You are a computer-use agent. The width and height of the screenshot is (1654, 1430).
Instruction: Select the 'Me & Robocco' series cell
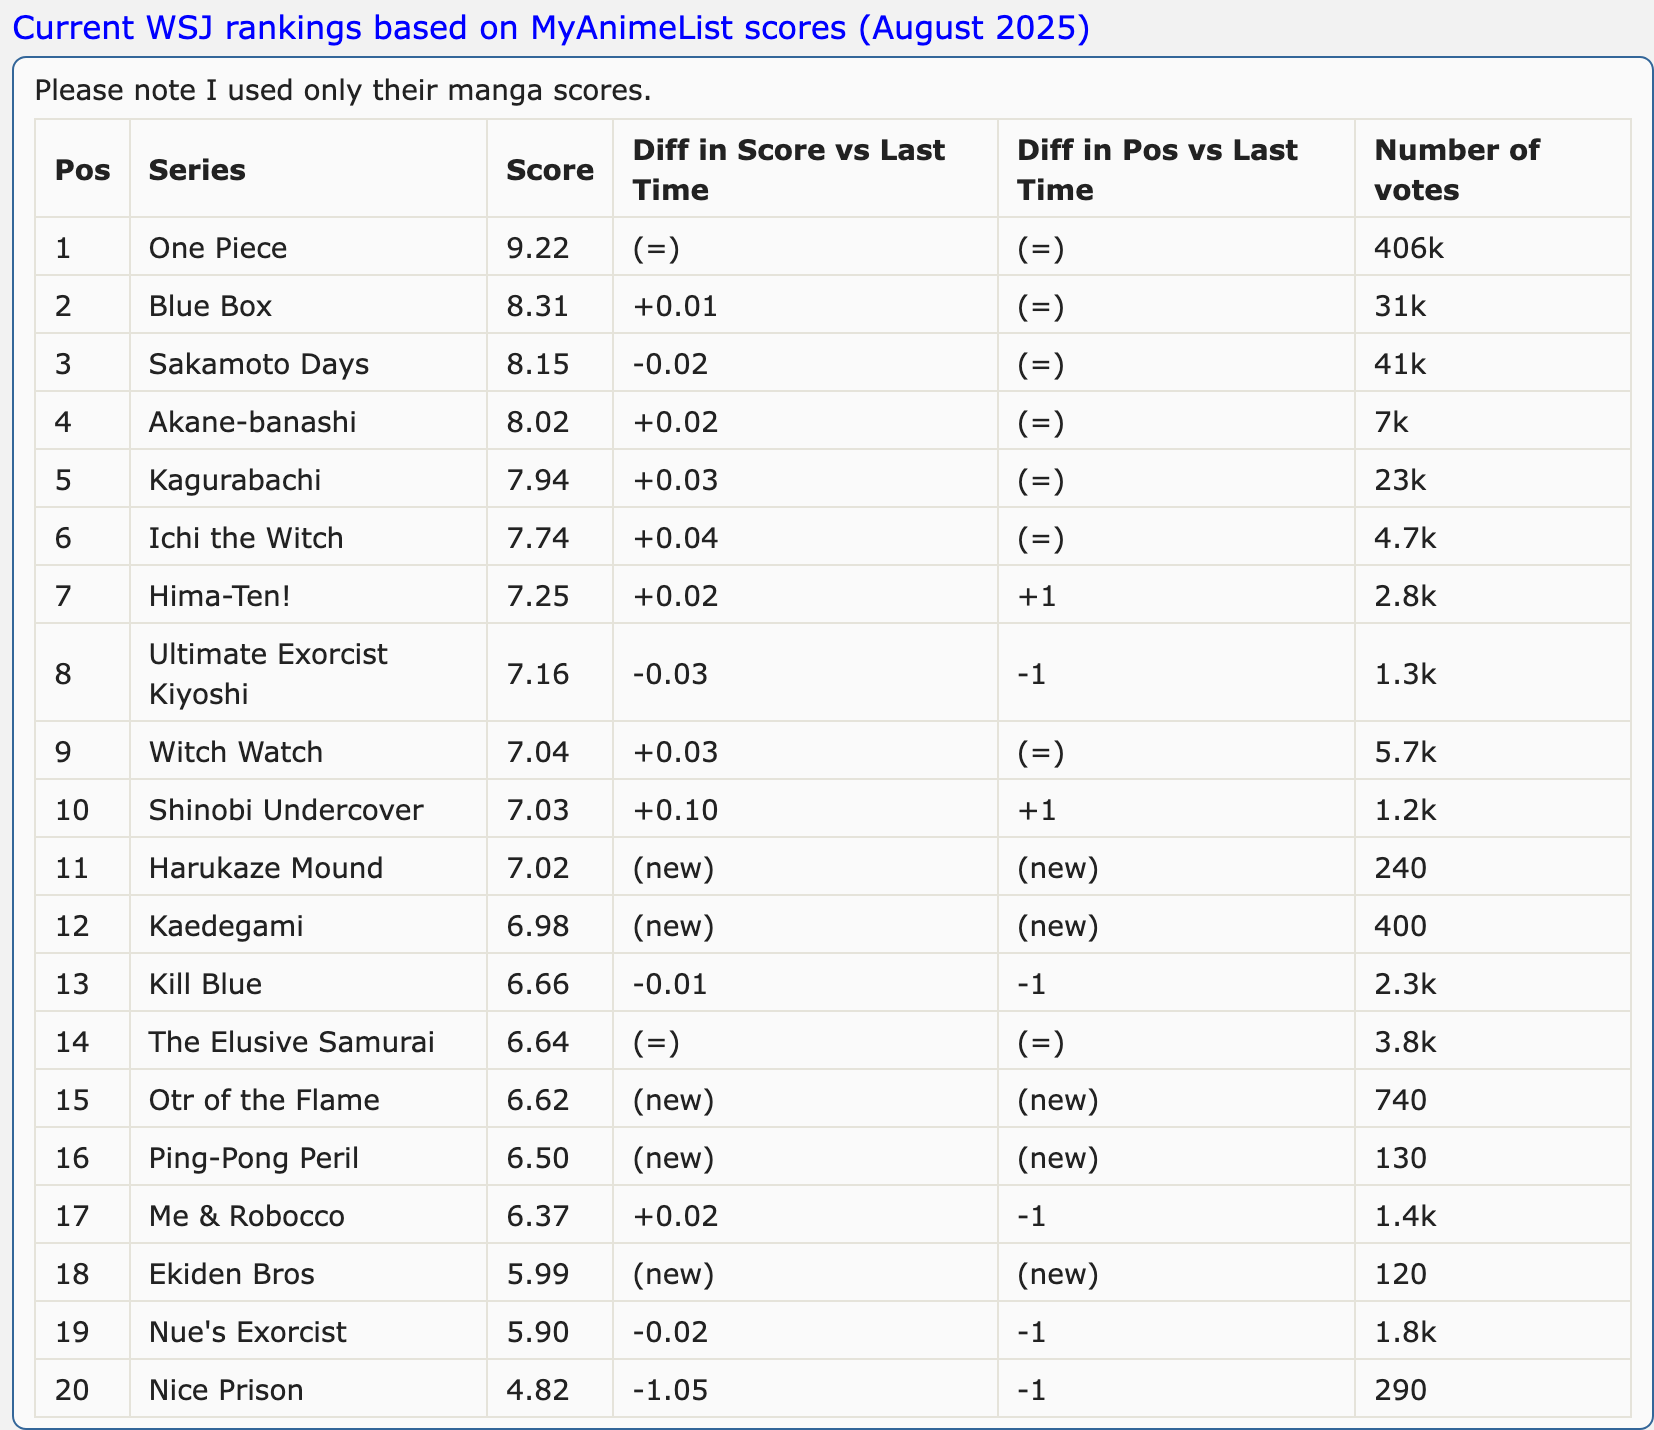click(308, 1215)
